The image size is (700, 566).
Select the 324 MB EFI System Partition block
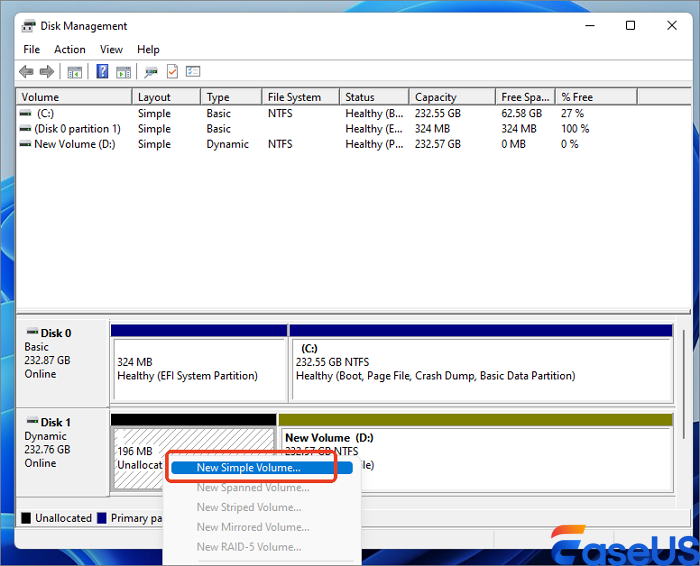(x=199, y=369)
